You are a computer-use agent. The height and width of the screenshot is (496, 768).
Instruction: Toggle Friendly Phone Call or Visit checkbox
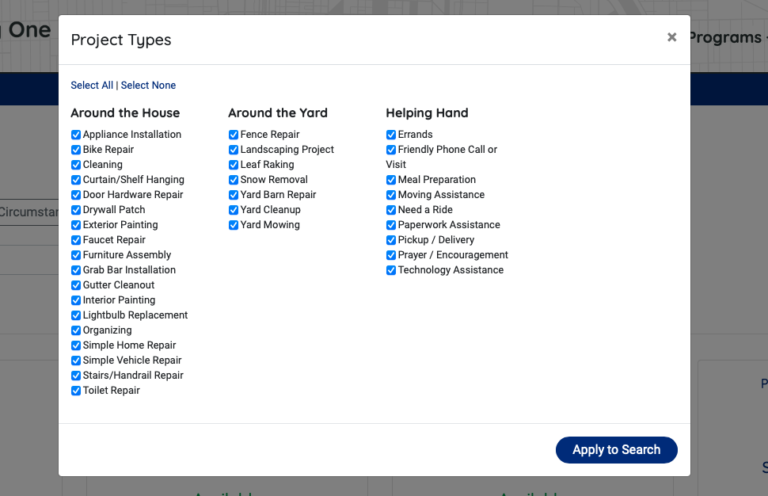pyautogui.click(x=391, y=150)
